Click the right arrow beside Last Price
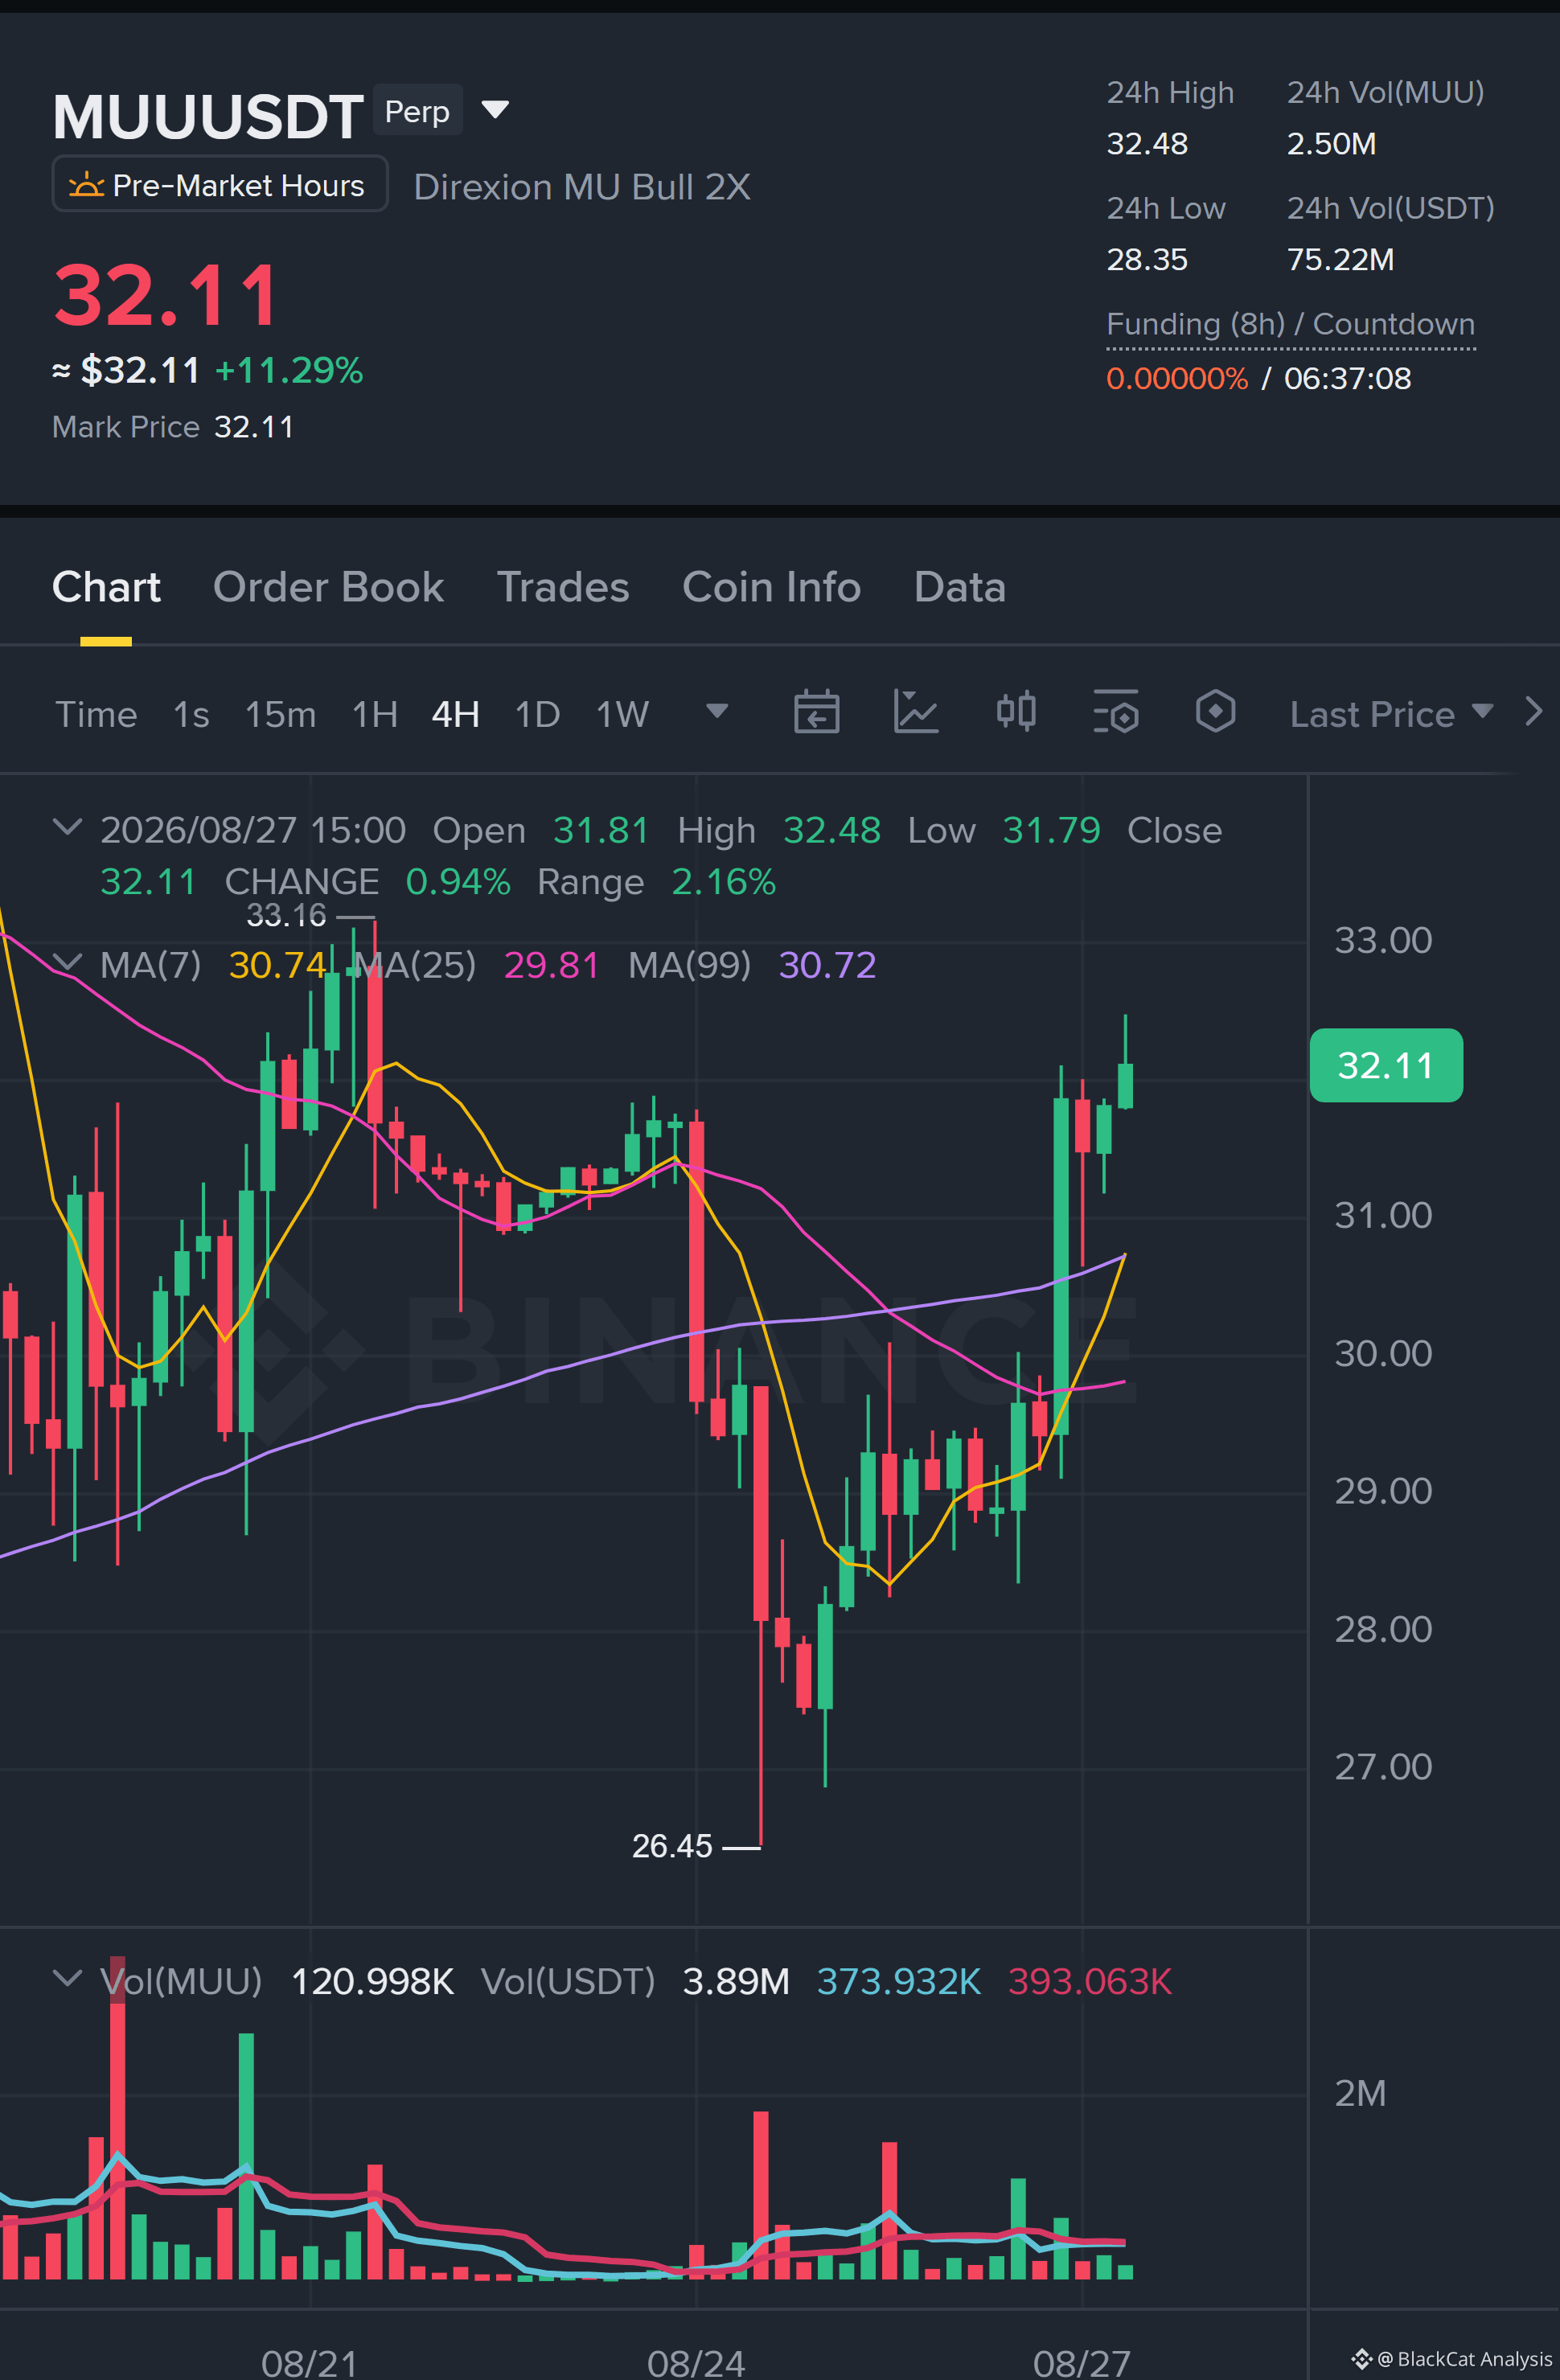Viewport: 1560px width, 2380px height. tap(1534, 712)
